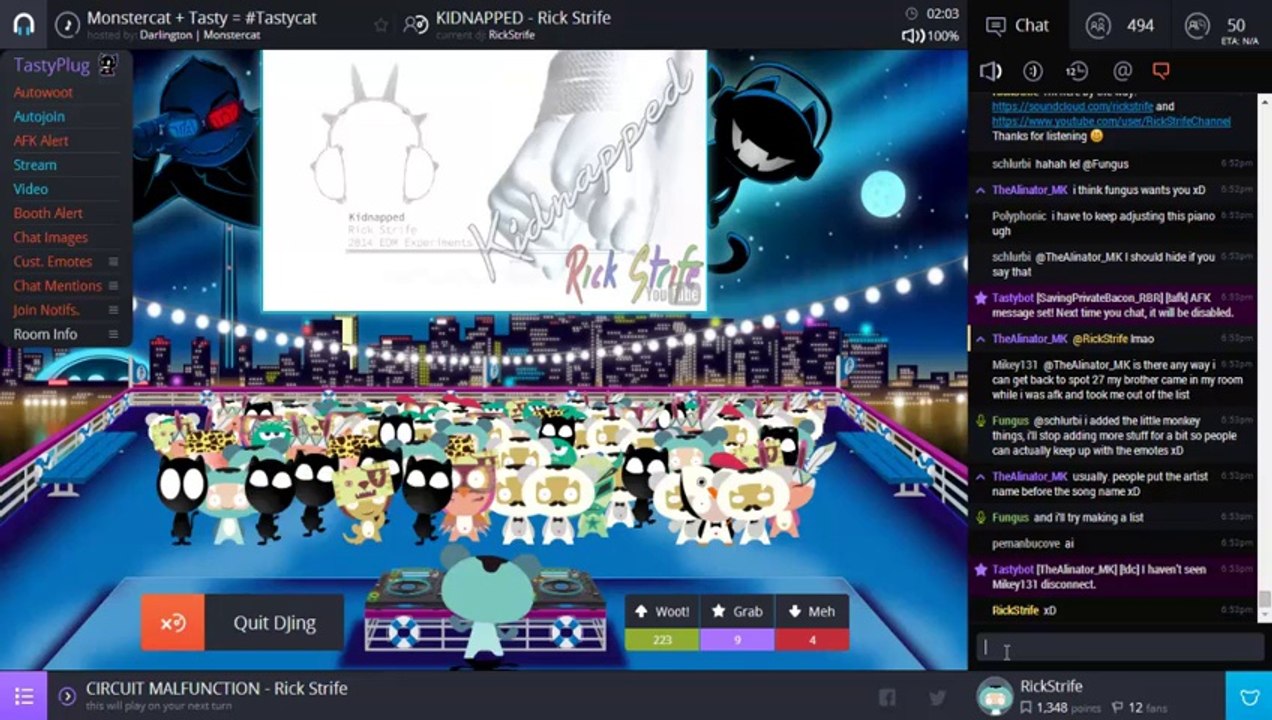Click the KIDNAPPED - Rick Strife song title
The width and height of the screenshot is (1272, 720).
[x=523, y=17]
